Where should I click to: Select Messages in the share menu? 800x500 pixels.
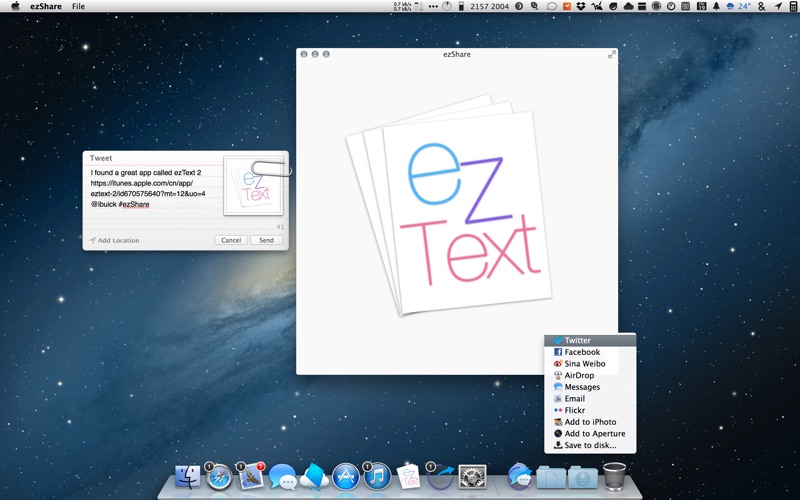tap(590, 387)
